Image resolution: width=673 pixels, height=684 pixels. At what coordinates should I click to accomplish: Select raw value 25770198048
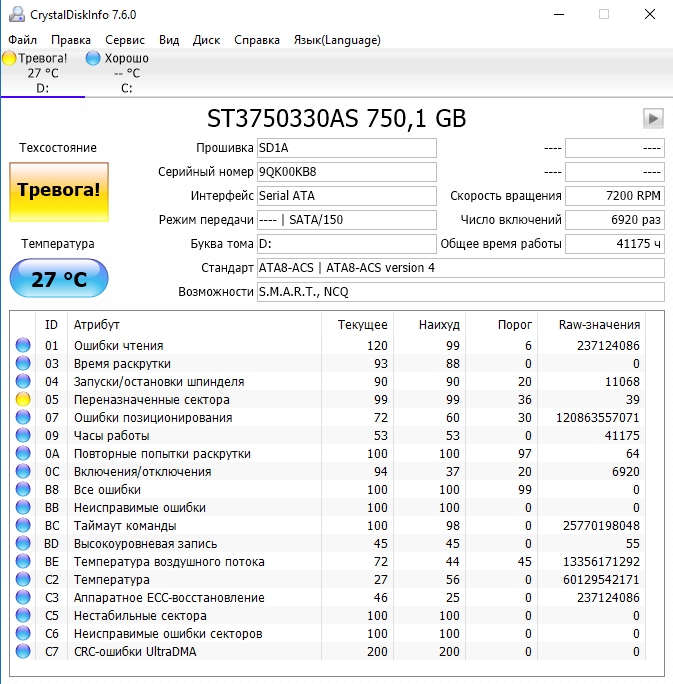point(601,526)
